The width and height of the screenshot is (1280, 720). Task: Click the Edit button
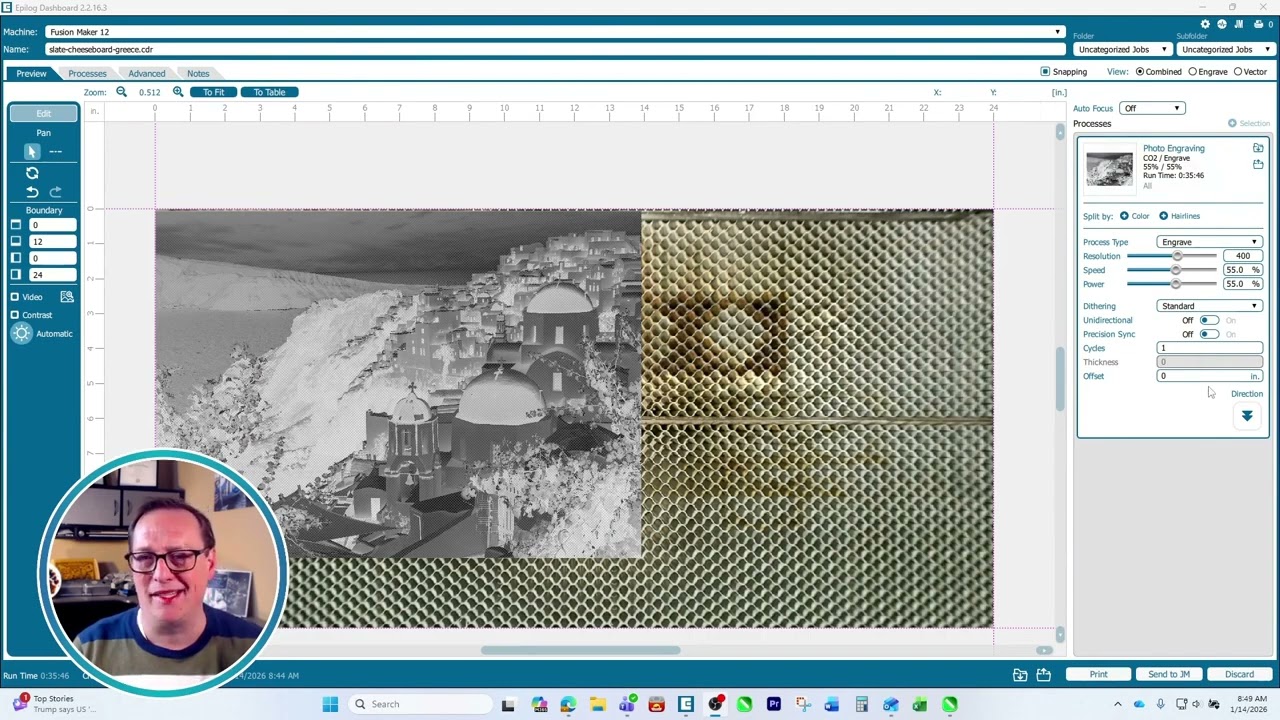tap(43, 114)
